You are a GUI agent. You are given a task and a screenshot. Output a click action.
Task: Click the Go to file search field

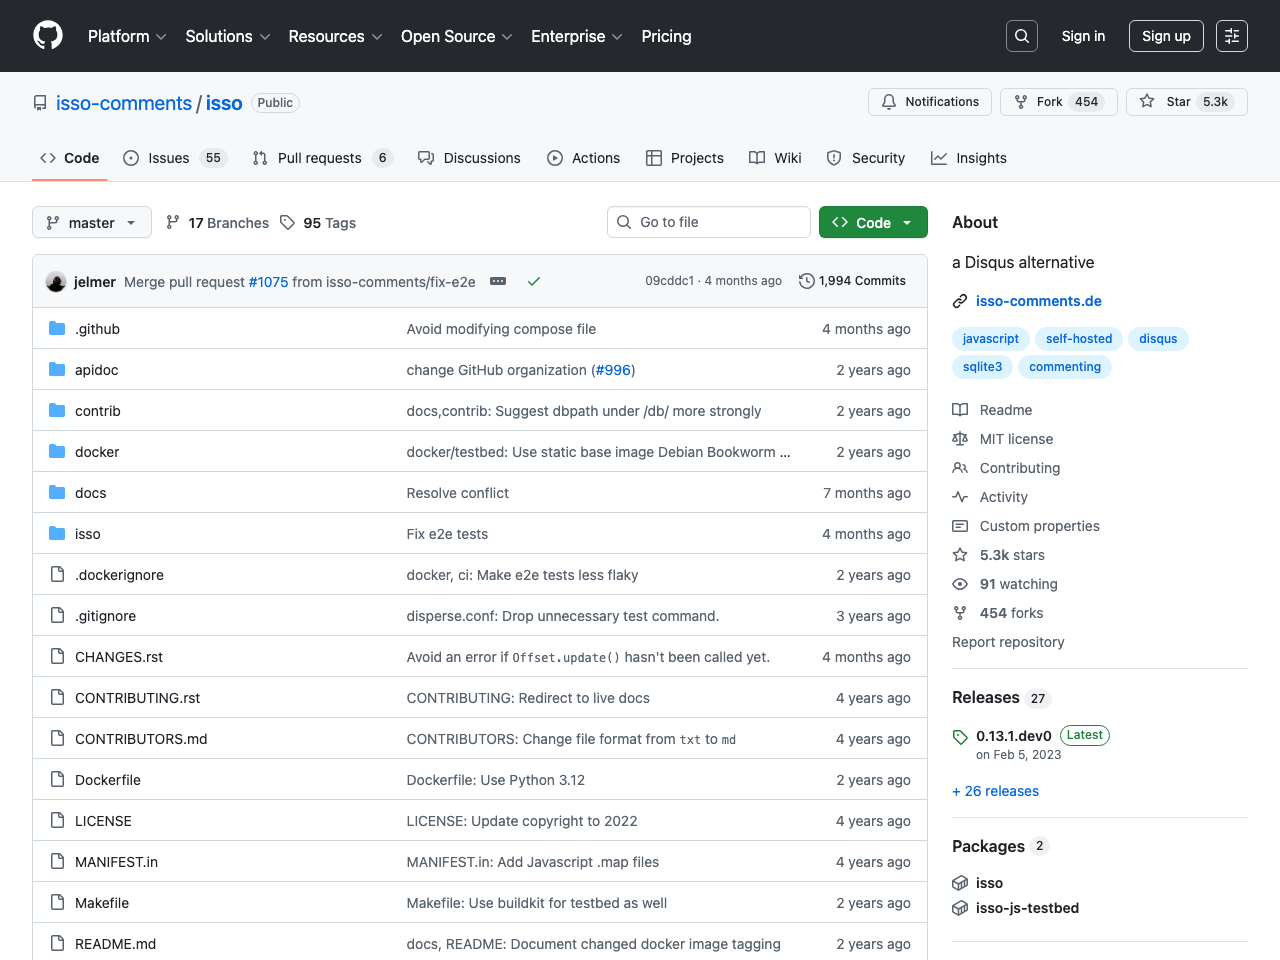(x=709, y=222)
